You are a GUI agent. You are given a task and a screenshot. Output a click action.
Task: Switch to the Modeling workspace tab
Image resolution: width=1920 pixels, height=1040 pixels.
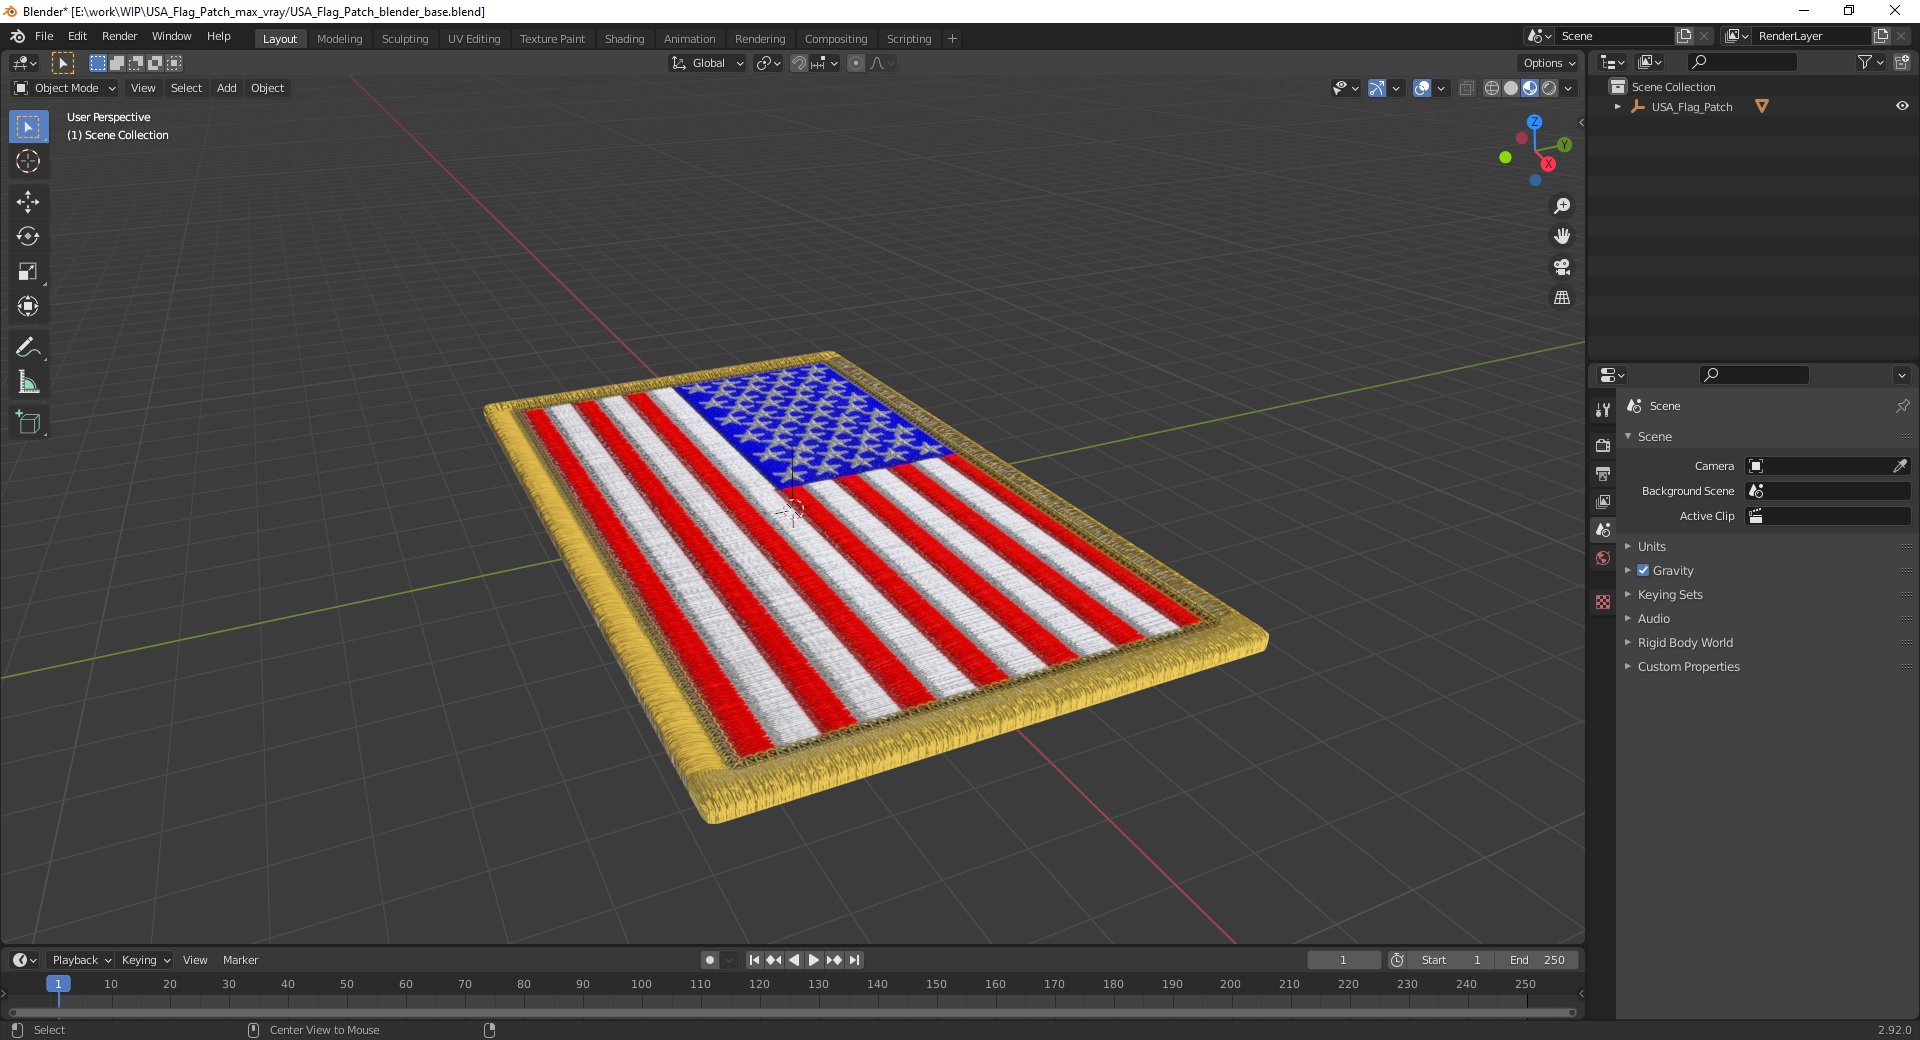click(339, 39)
